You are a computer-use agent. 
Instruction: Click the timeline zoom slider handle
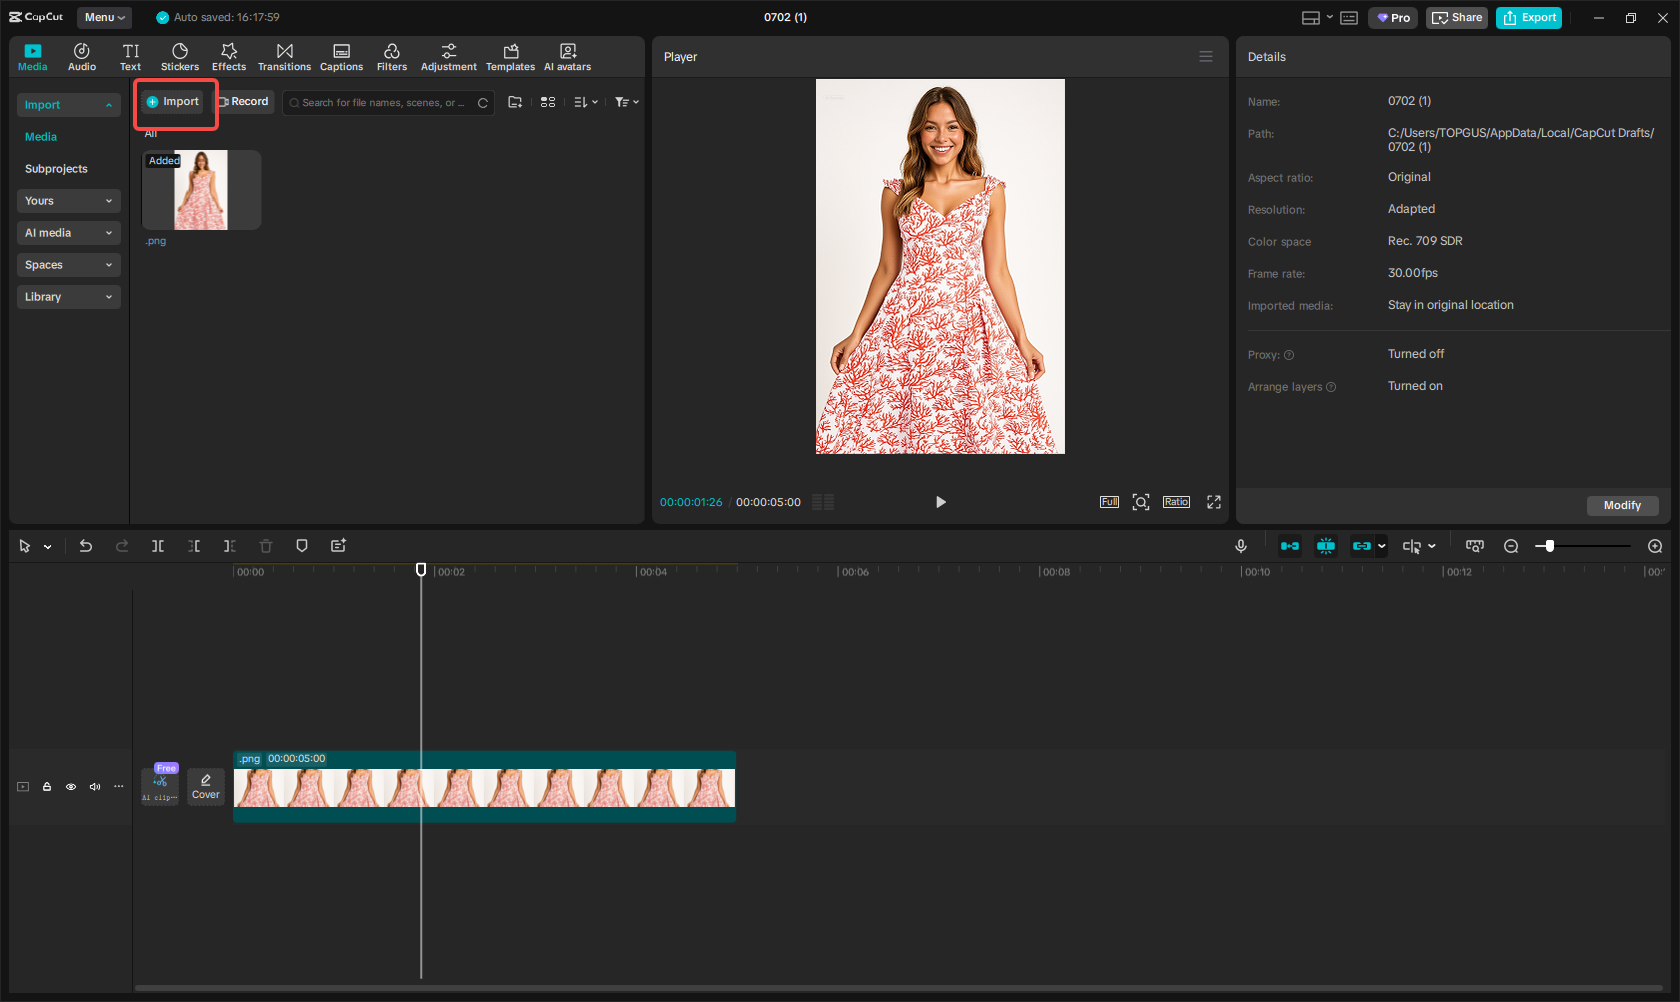pos(1550,546)
